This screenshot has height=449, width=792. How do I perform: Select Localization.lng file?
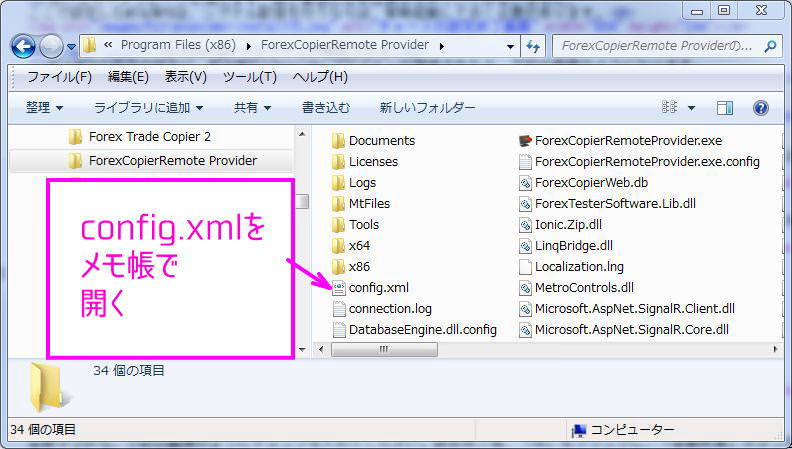[x=571, y=267]
